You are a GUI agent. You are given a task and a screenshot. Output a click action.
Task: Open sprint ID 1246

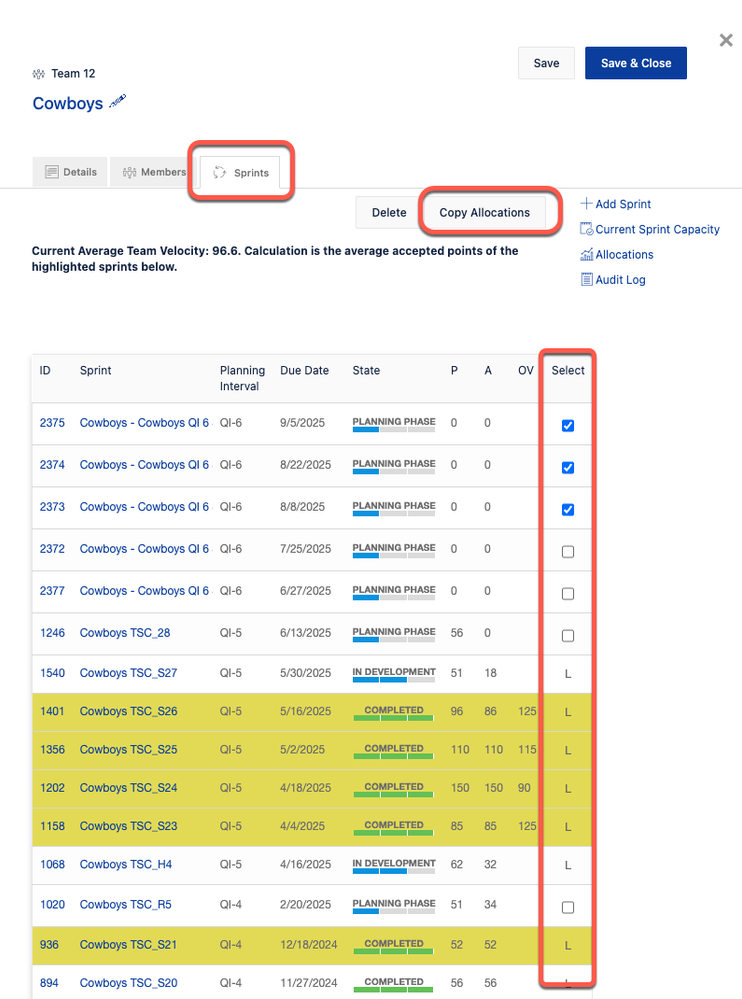(x=52, y=633)
